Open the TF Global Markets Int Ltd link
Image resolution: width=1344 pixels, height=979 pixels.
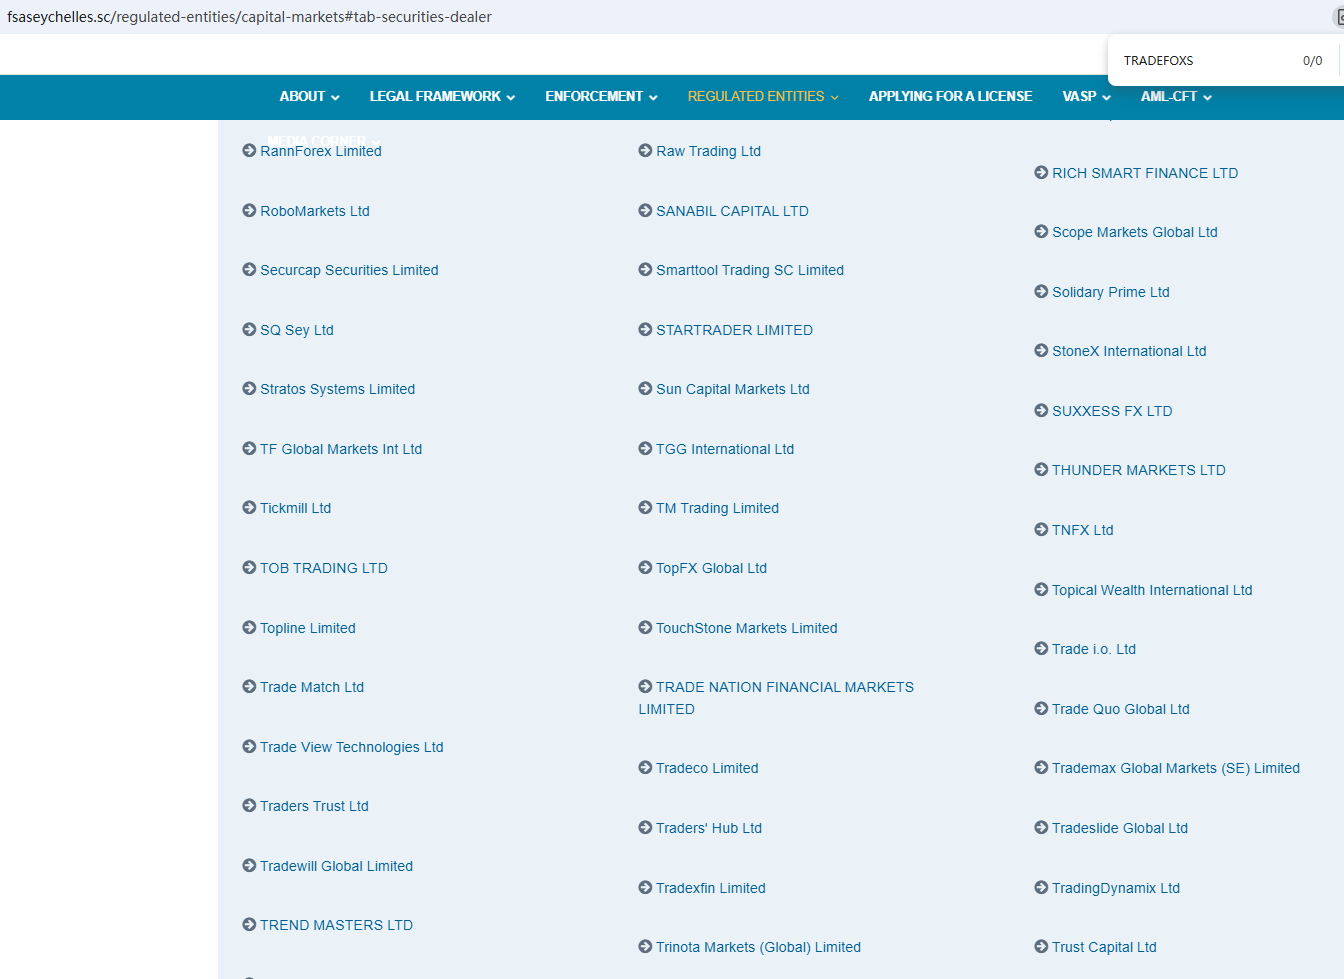pyautogui.click(x=341, y=449)
